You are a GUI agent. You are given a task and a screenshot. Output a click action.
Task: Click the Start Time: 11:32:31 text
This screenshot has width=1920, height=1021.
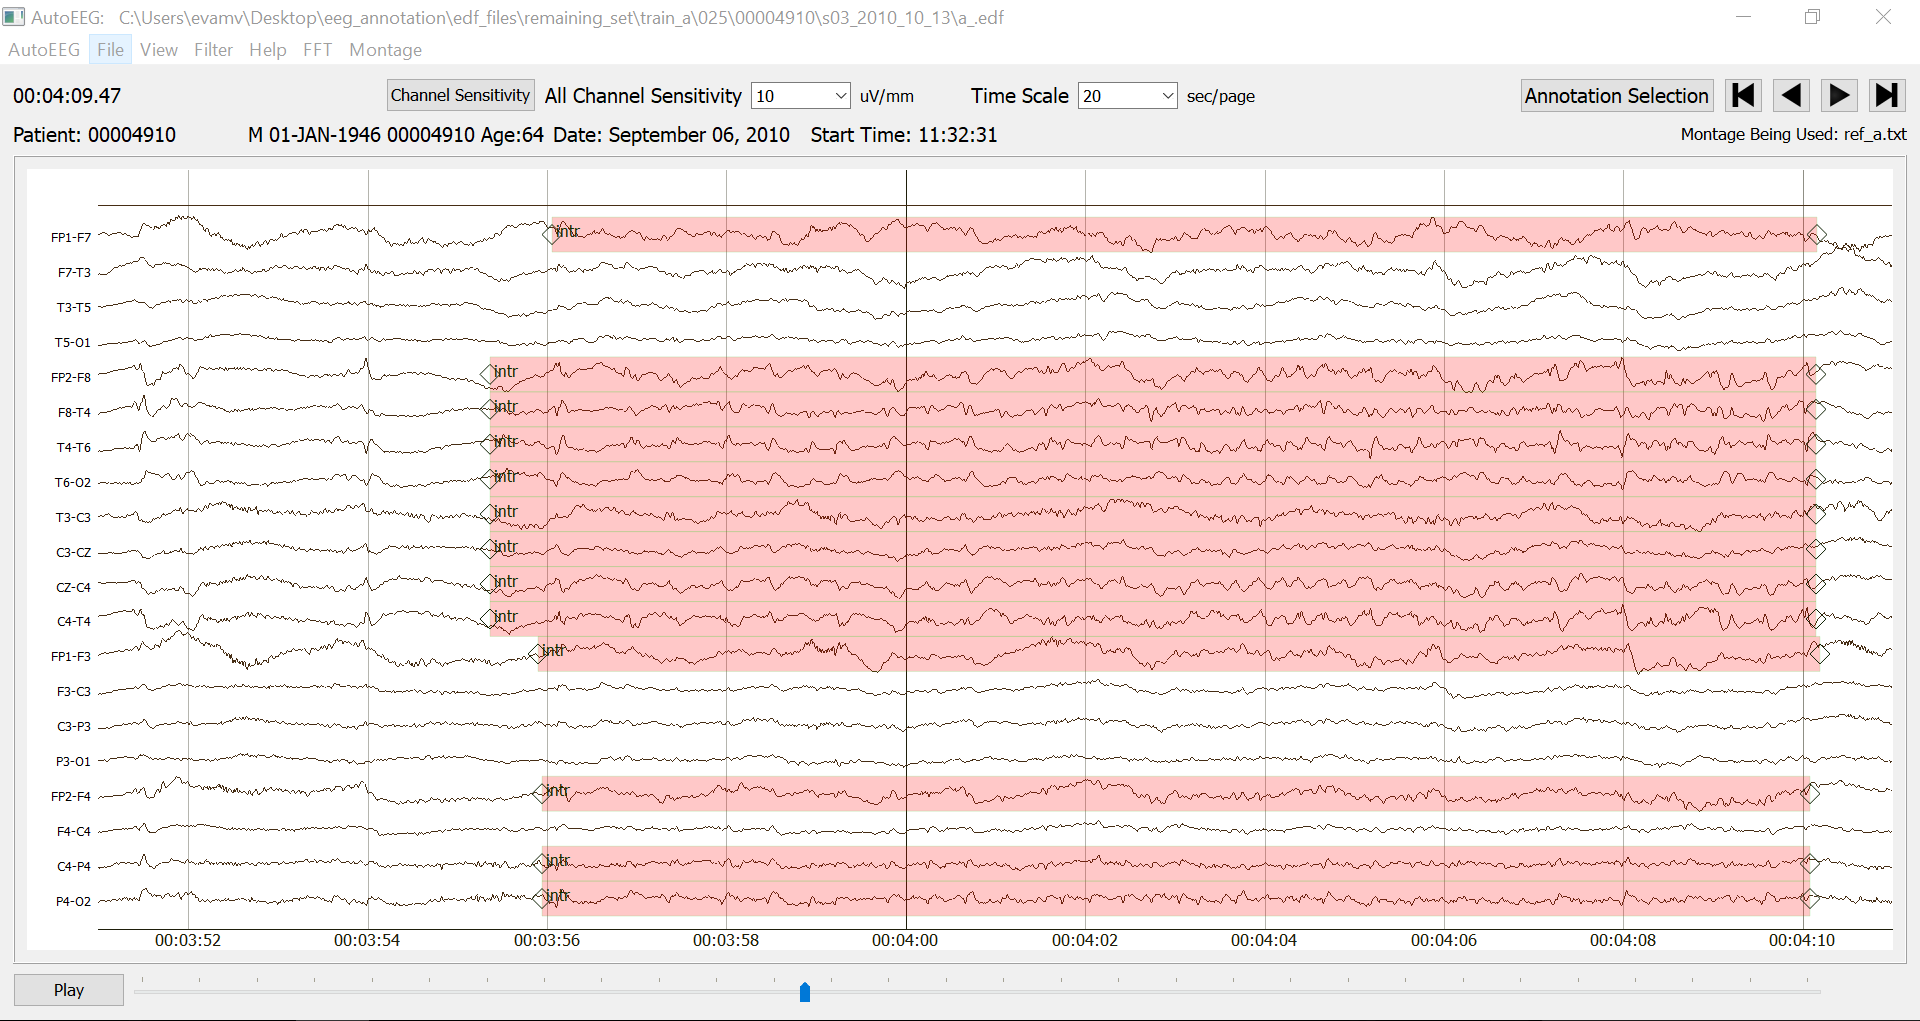(x=904, y=135)
